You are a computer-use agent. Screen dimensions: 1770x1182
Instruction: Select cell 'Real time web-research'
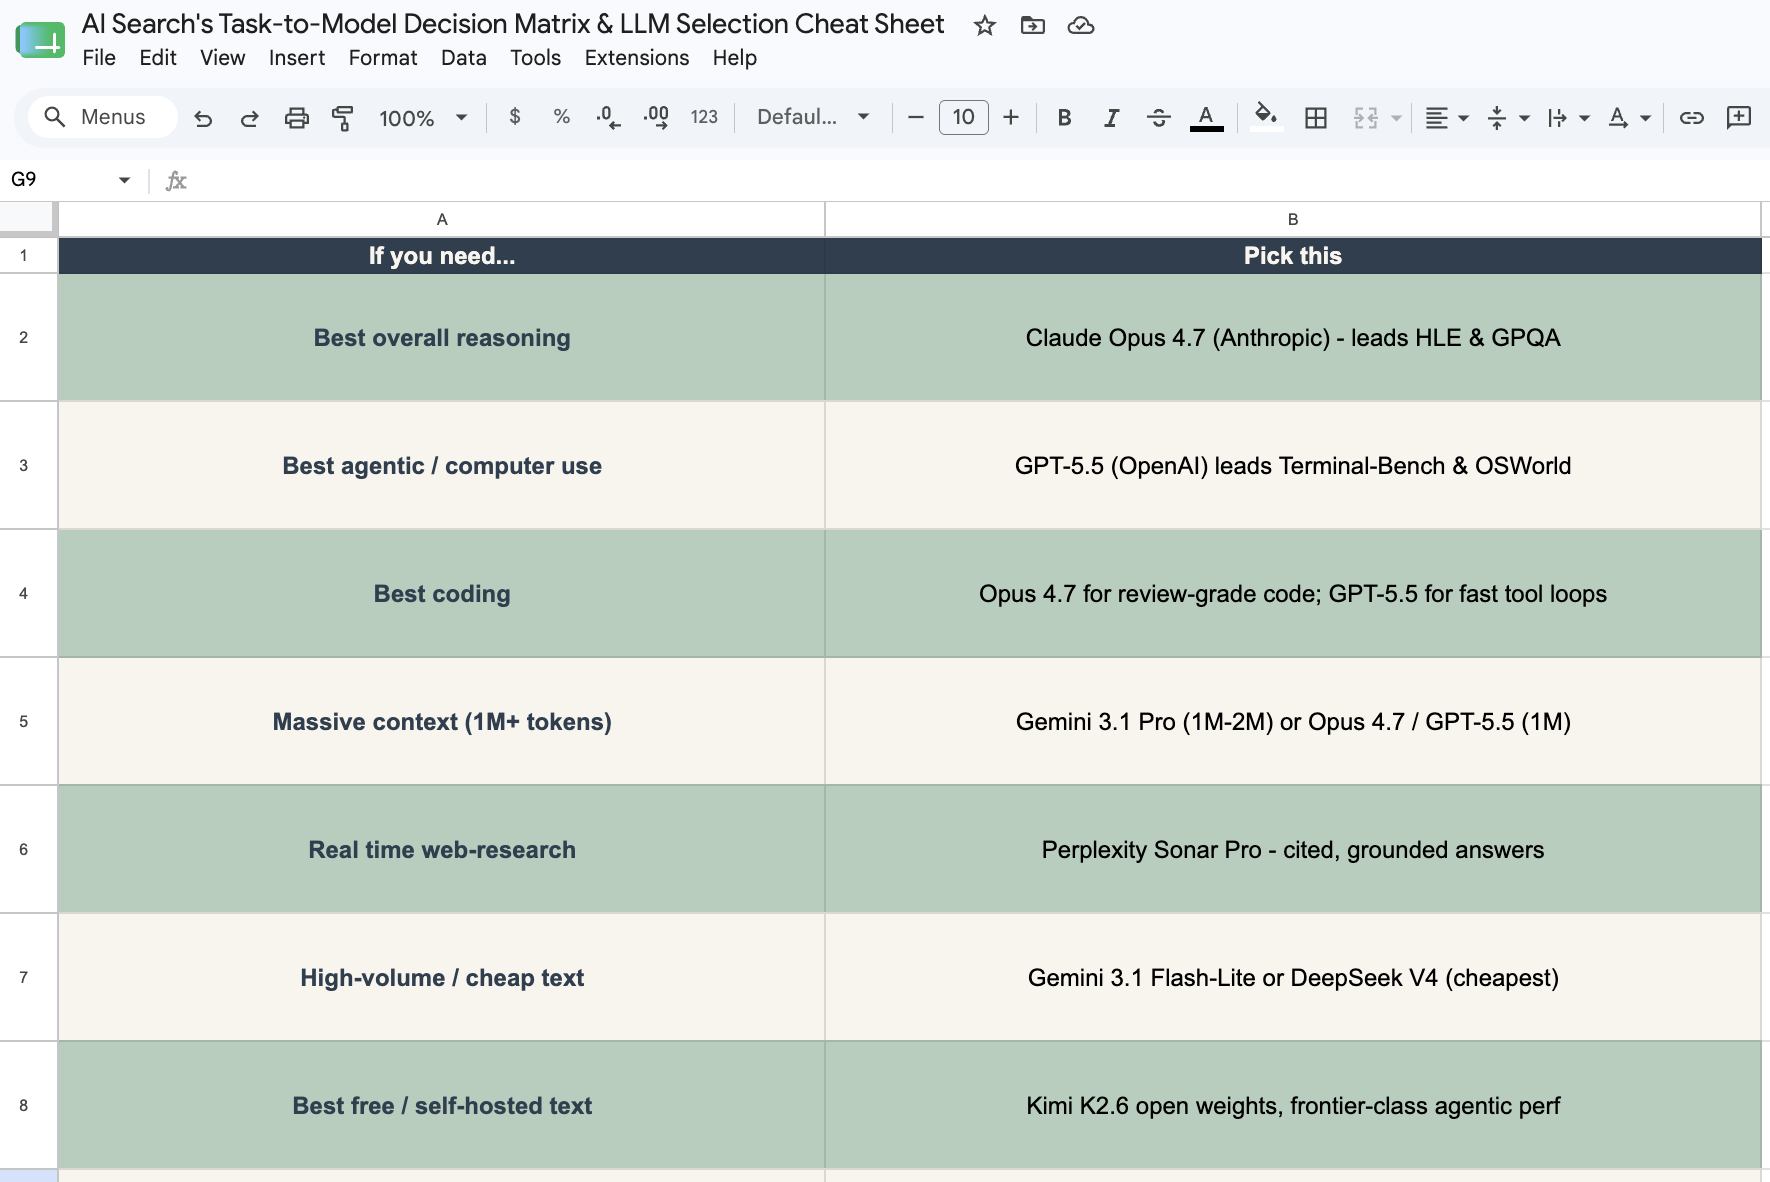point(442,849)
